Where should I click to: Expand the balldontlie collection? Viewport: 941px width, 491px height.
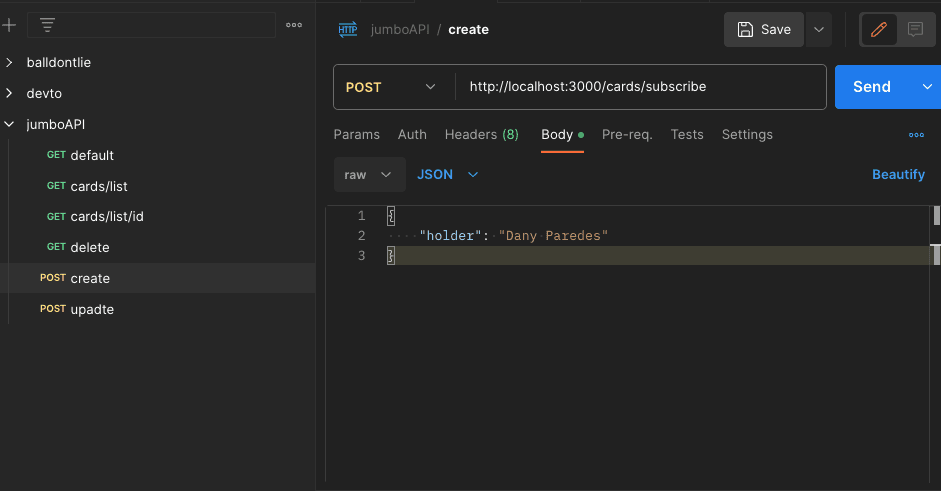click(10, 62)
